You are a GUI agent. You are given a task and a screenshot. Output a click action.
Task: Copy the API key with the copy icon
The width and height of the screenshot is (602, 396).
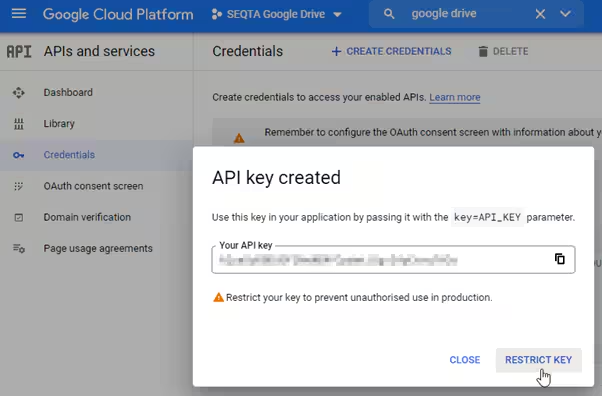(x=560, y=259)
